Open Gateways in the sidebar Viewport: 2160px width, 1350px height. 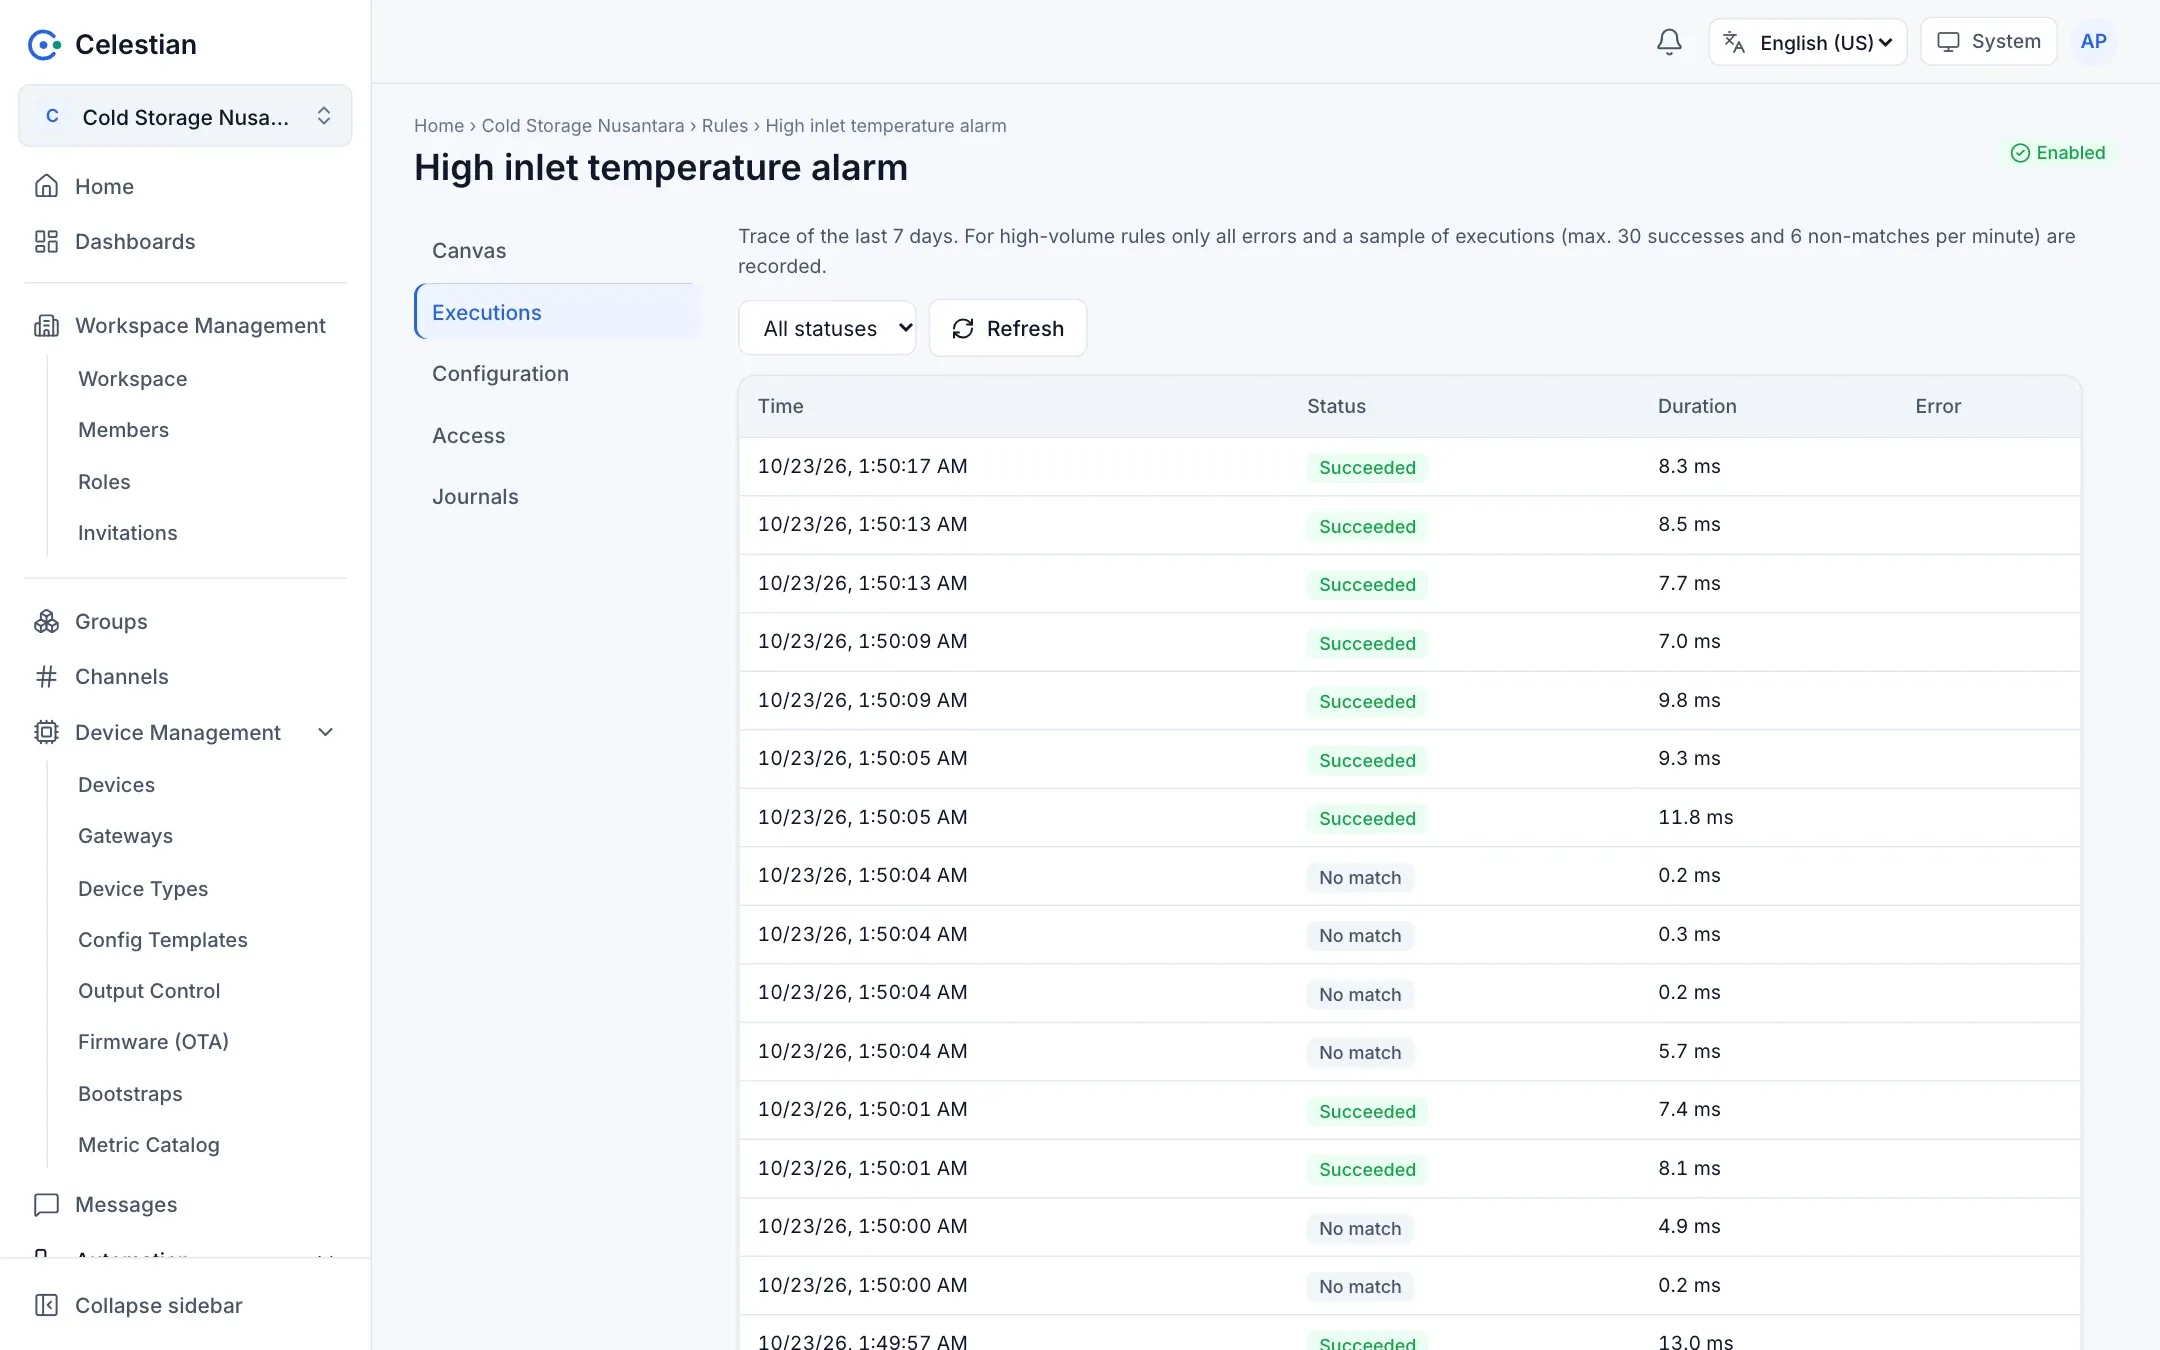tap(125, 836)
